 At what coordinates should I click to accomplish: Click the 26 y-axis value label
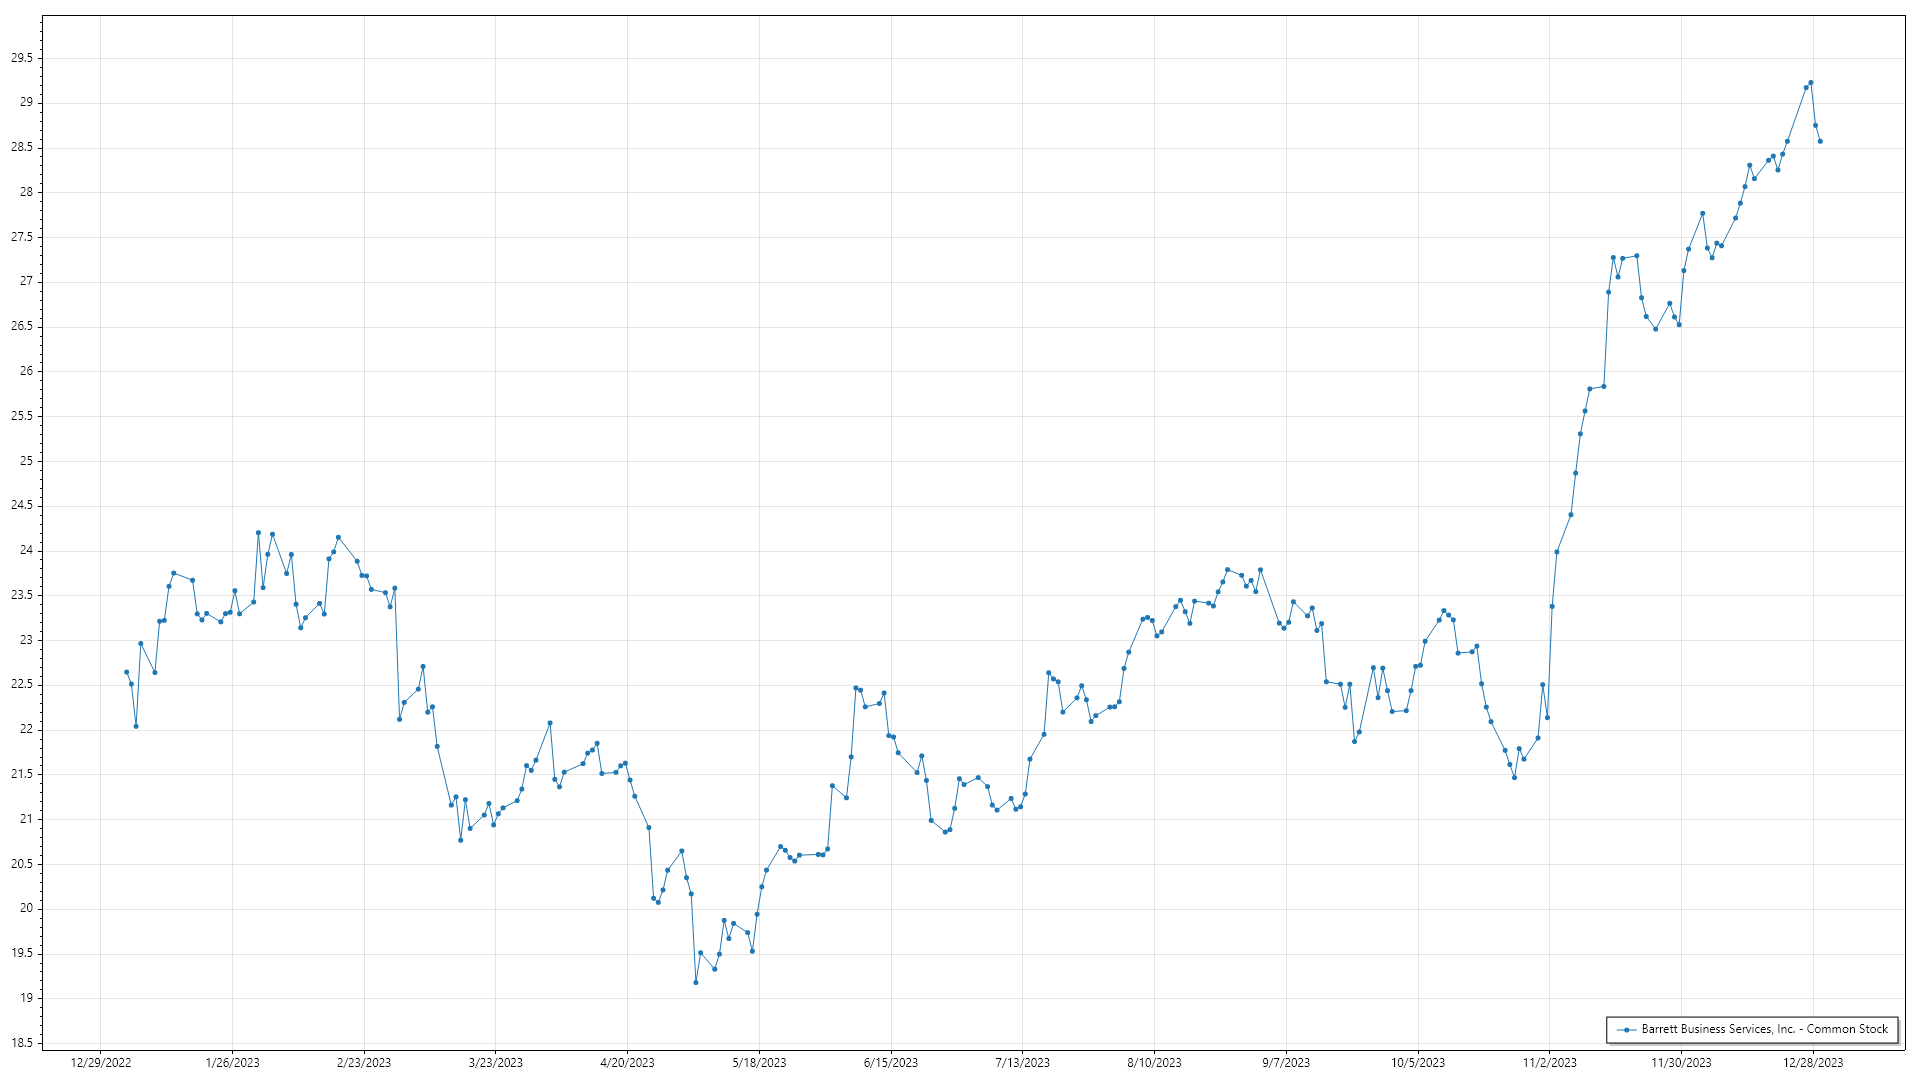coord(26,371)
